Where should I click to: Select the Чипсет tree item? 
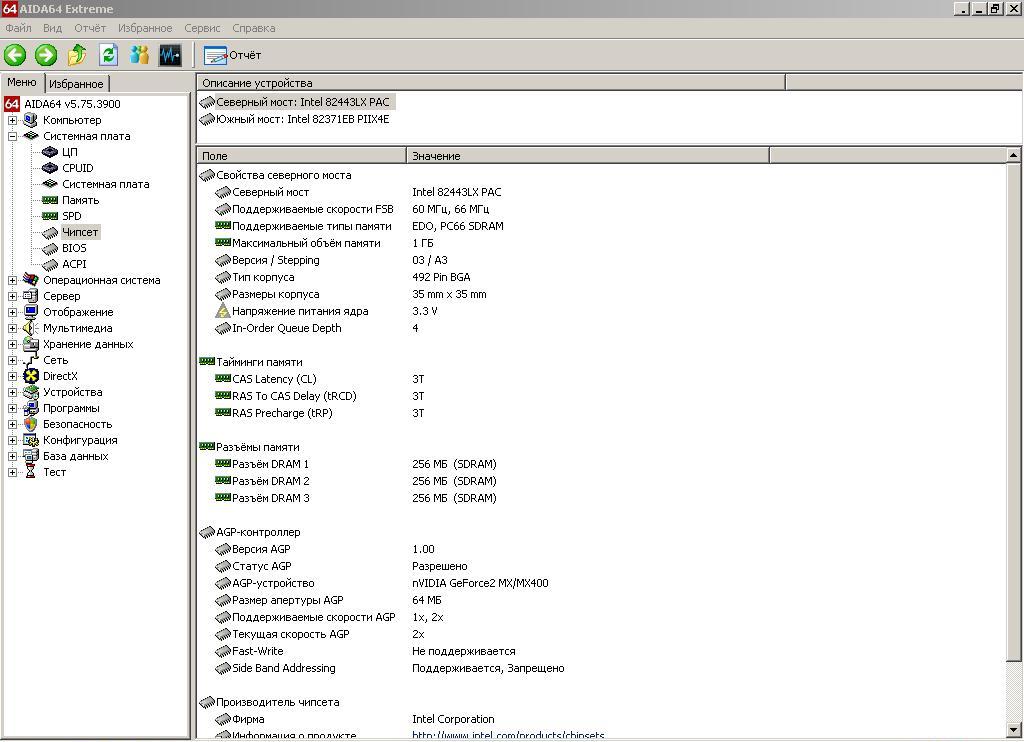80,232
